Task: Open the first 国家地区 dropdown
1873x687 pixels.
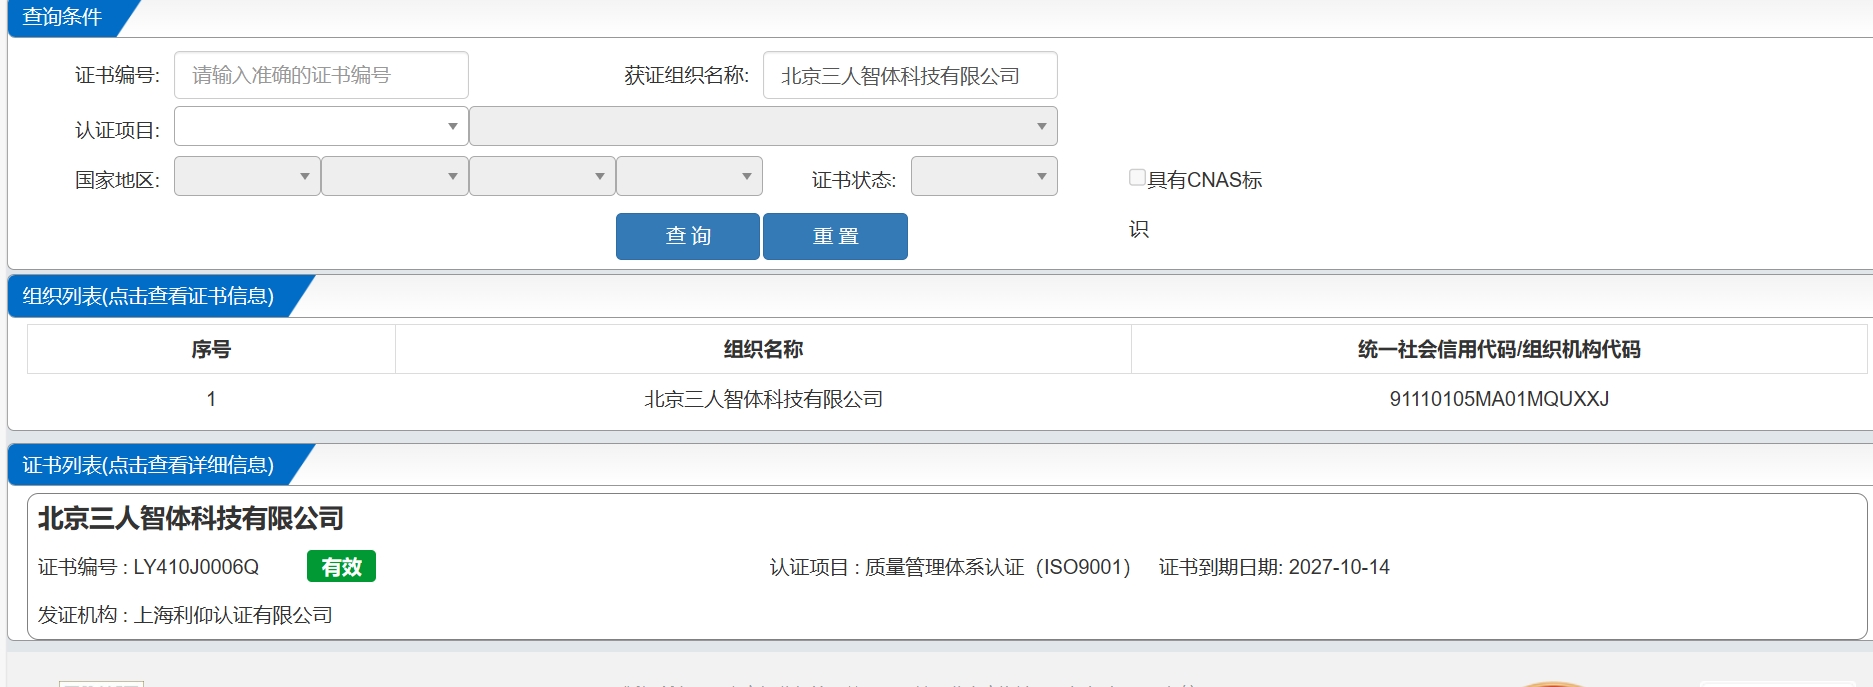Action: [x=247, y=176]
